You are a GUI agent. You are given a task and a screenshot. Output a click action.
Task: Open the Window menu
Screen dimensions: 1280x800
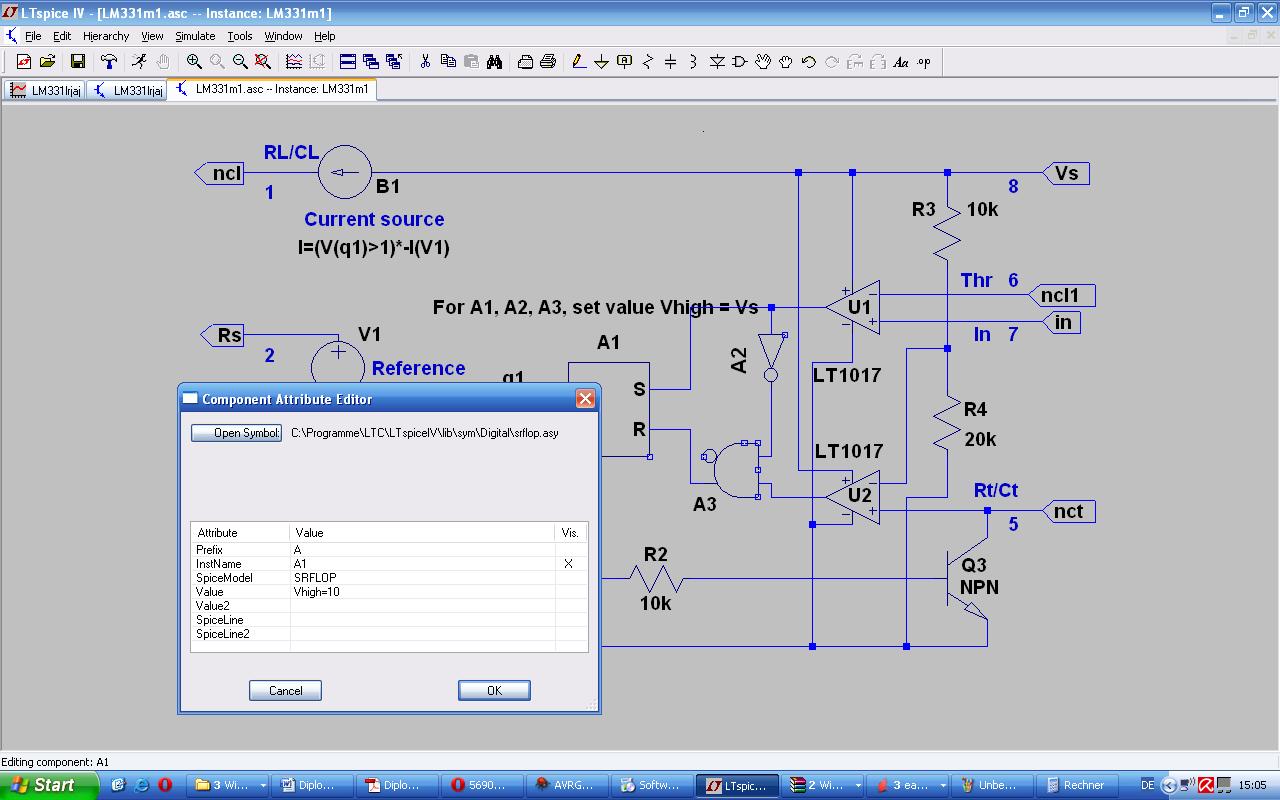[283, 36]
